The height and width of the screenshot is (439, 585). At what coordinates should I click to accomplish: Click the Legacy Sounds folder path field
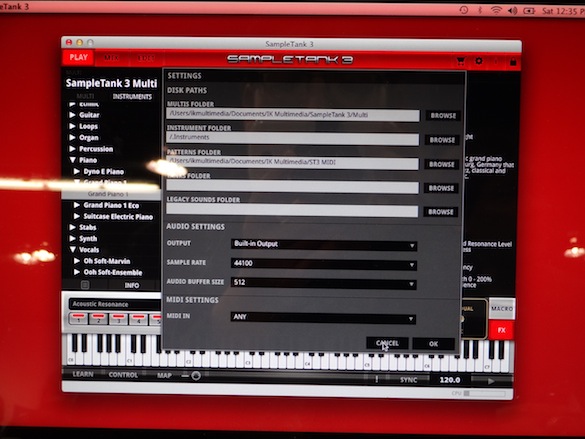(292, 211)
